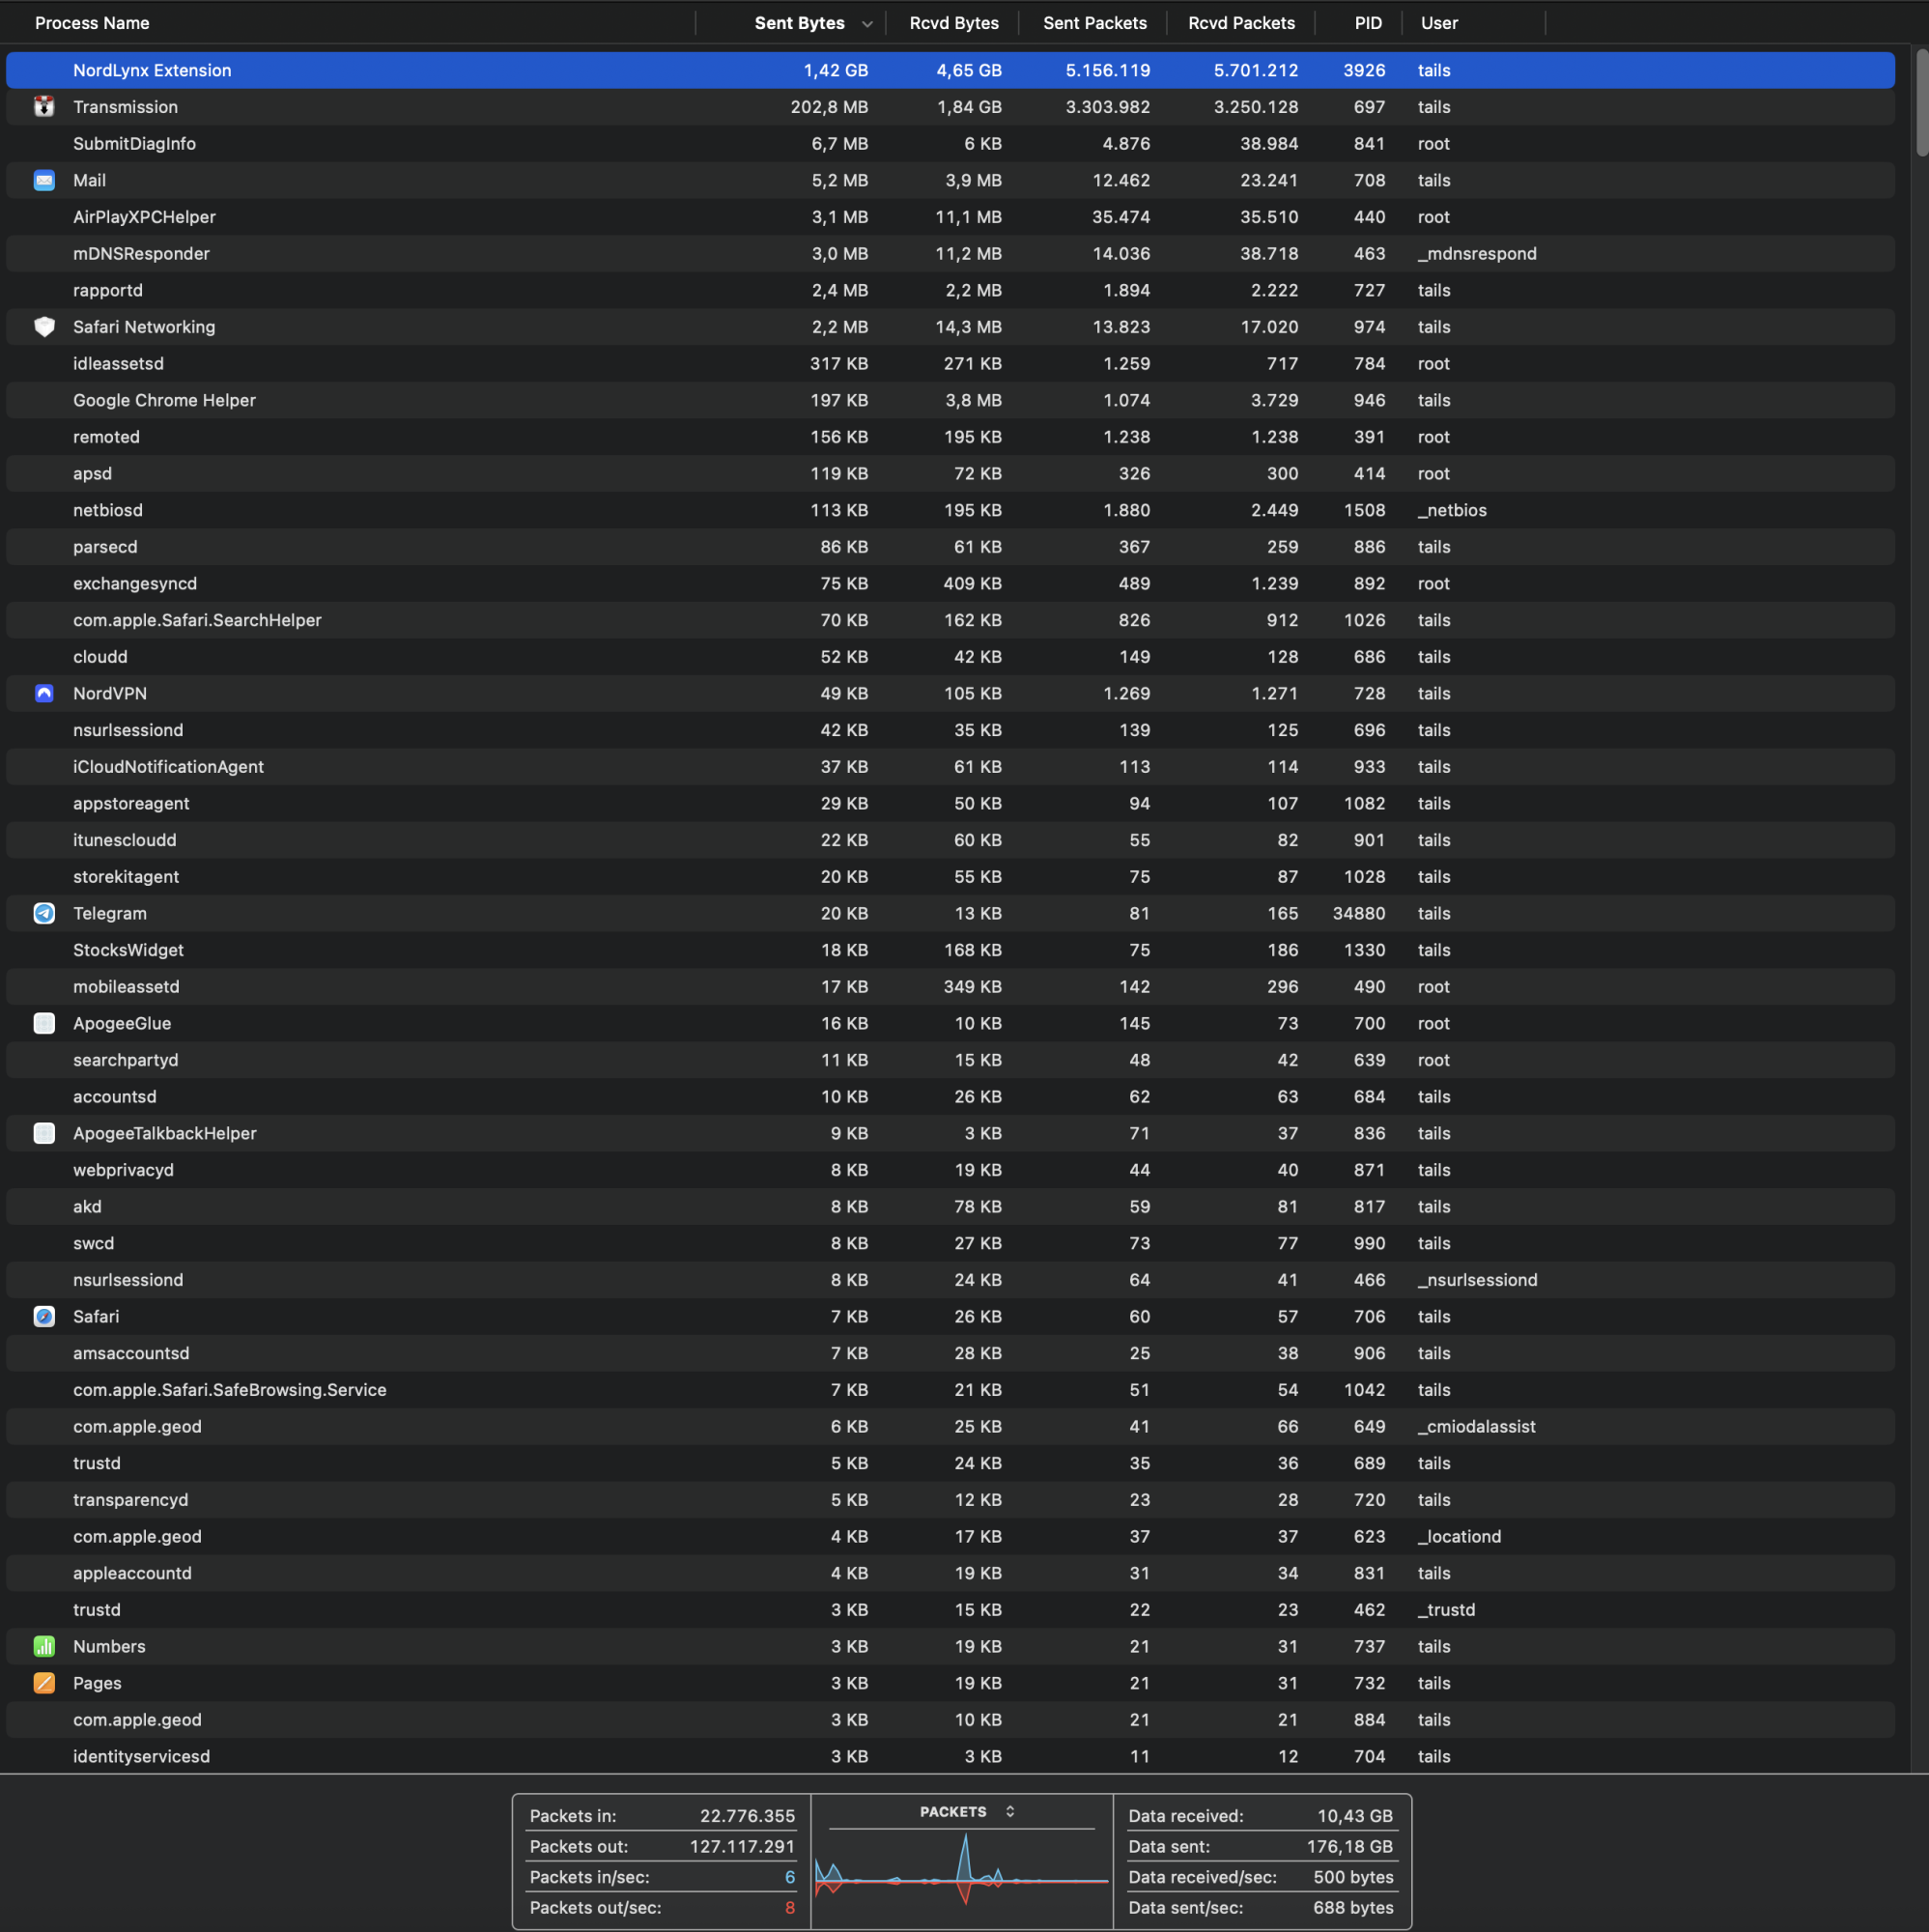Sort by the User column header
This screenshot has width=1929, height=1932.
pos(1438,23)
